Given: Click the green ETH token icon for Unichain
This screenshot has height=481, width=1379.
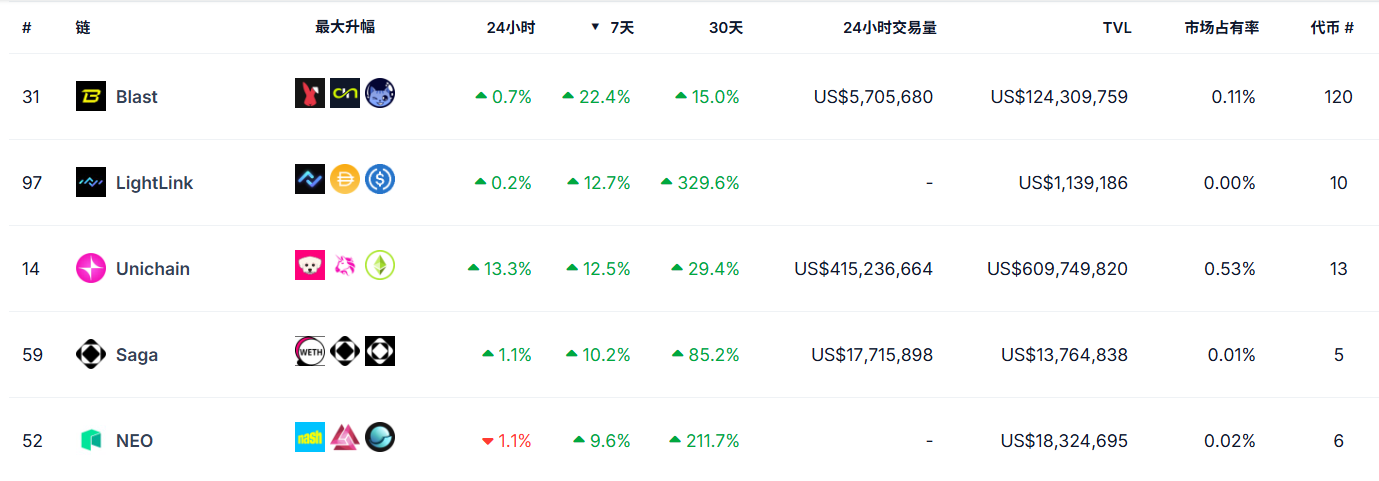Looking at the screenshot, I should point(380,265).
